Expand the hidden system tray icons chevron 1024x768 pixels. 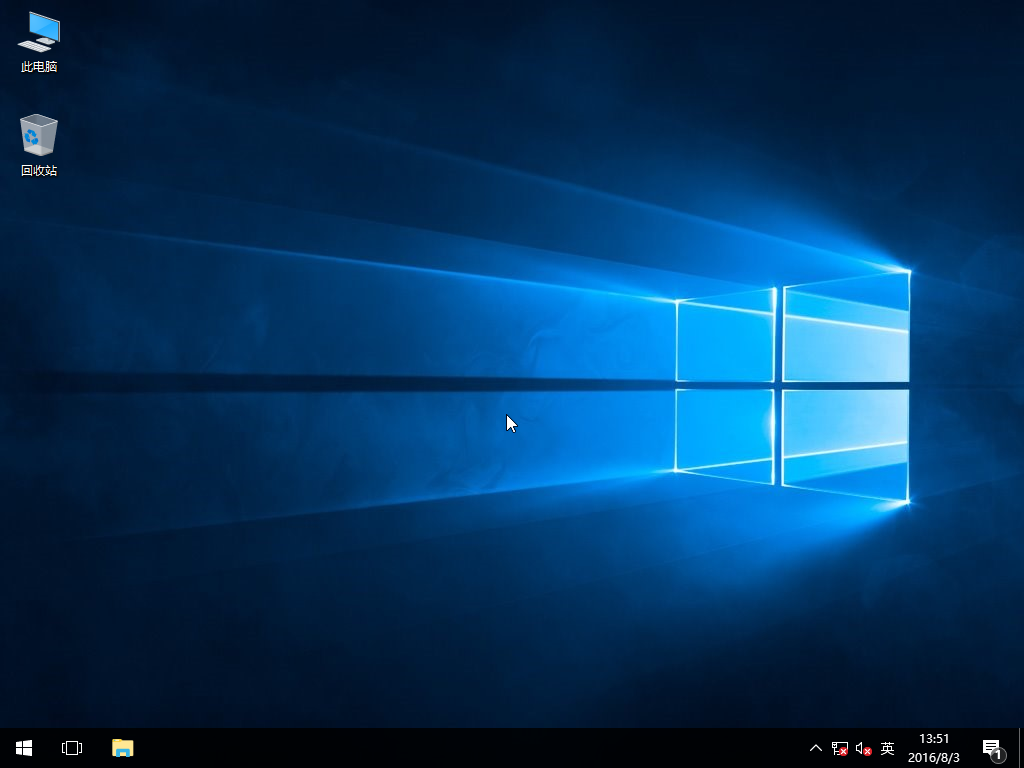point(815,748)
